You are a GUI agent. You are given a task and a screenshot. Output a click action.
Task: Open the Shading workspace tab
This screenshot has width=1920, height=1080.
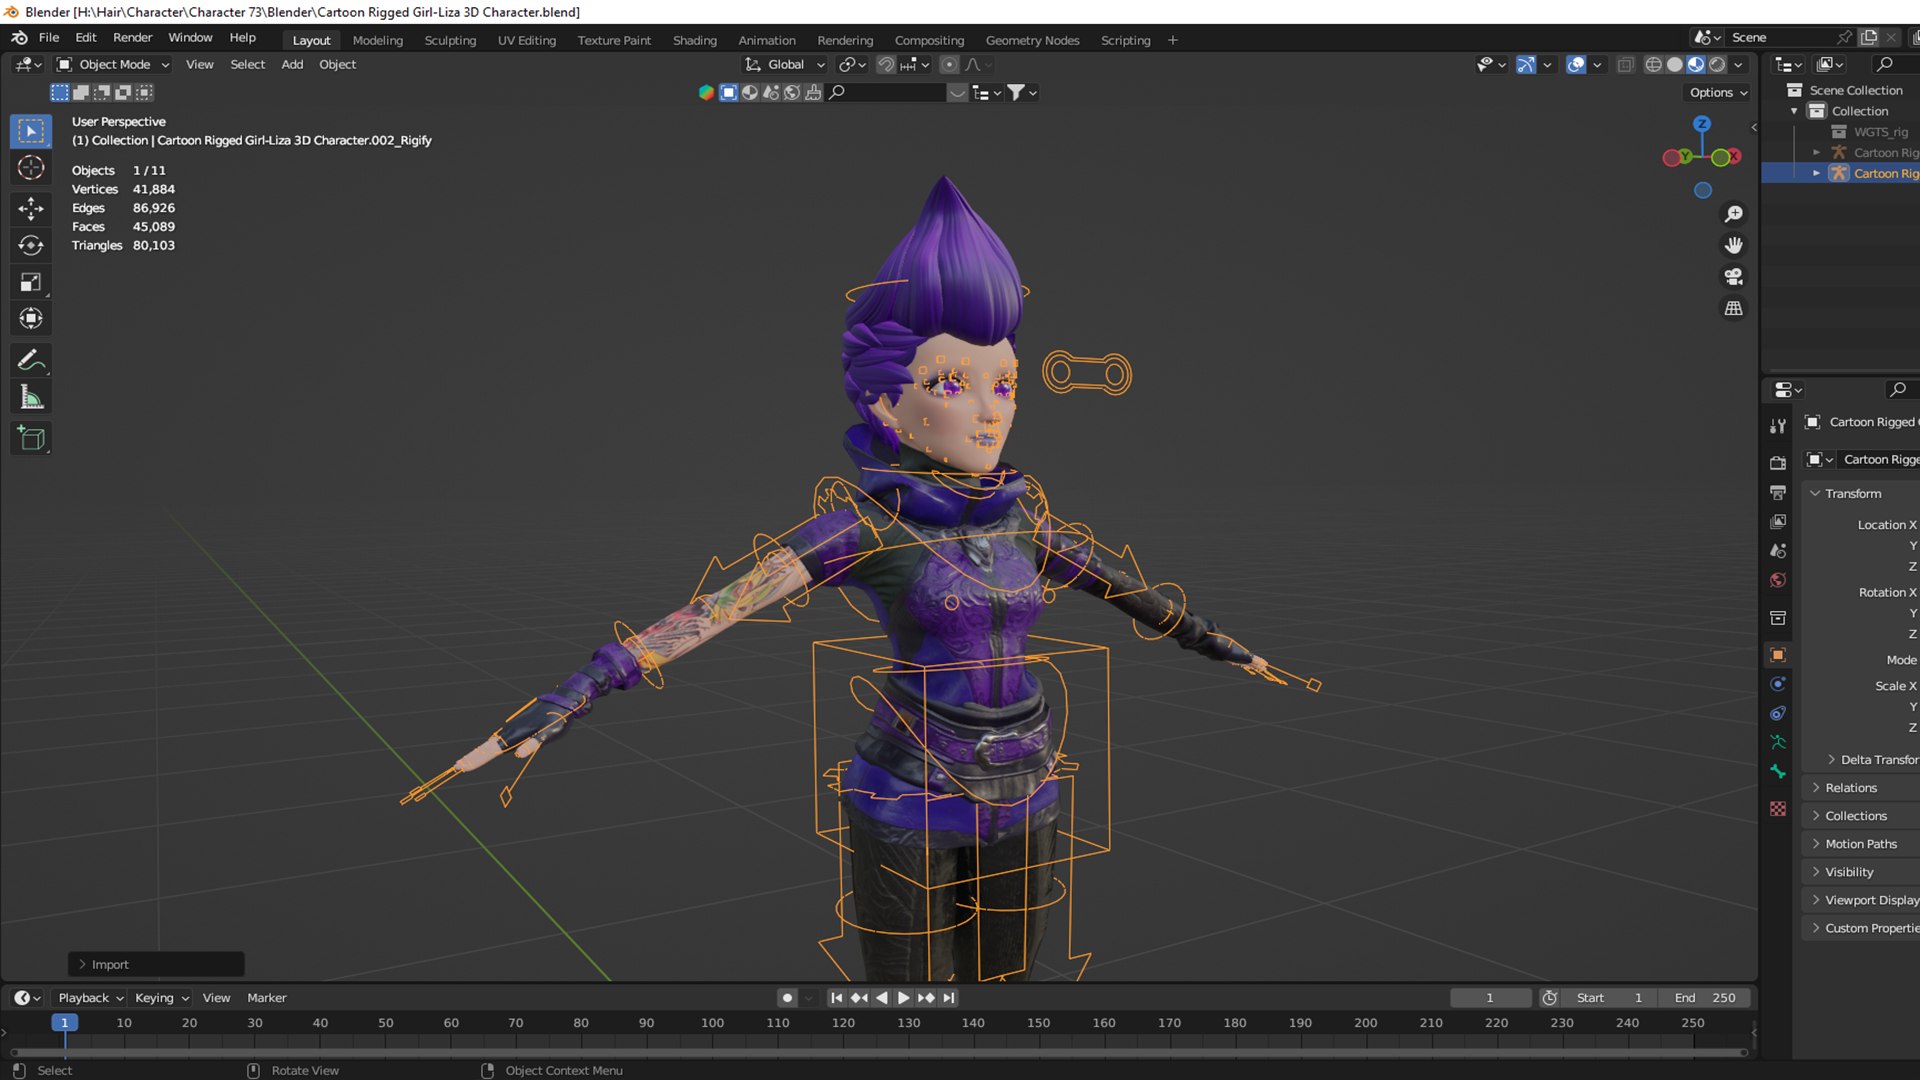pos(692,40)
